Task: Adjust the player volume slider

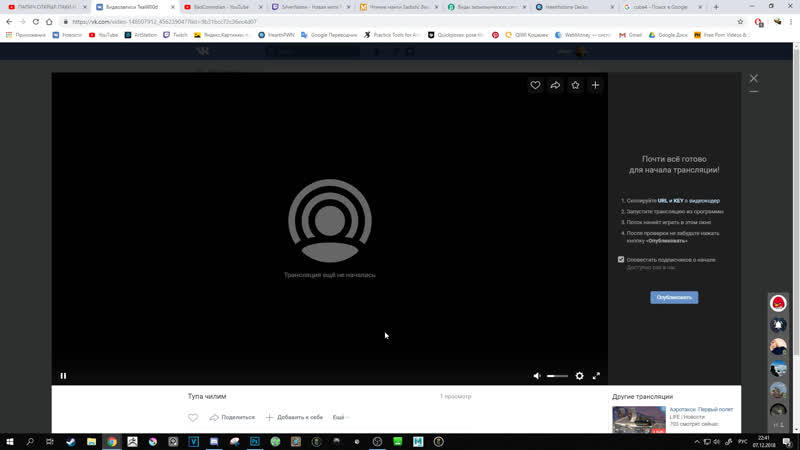Action: click(x=557, y=376)
